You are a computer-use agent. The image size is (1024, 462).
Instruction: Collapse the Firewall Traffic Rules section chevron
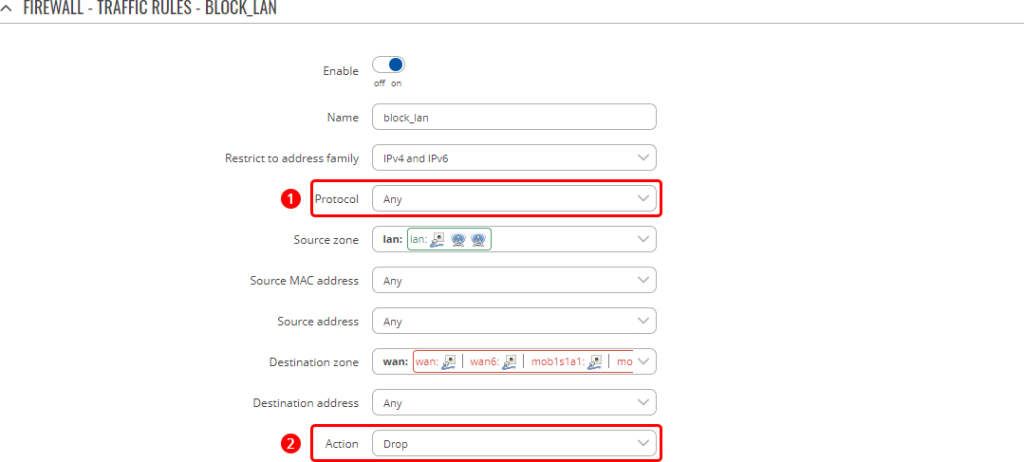pyautogui.click(x=7, y=9)
